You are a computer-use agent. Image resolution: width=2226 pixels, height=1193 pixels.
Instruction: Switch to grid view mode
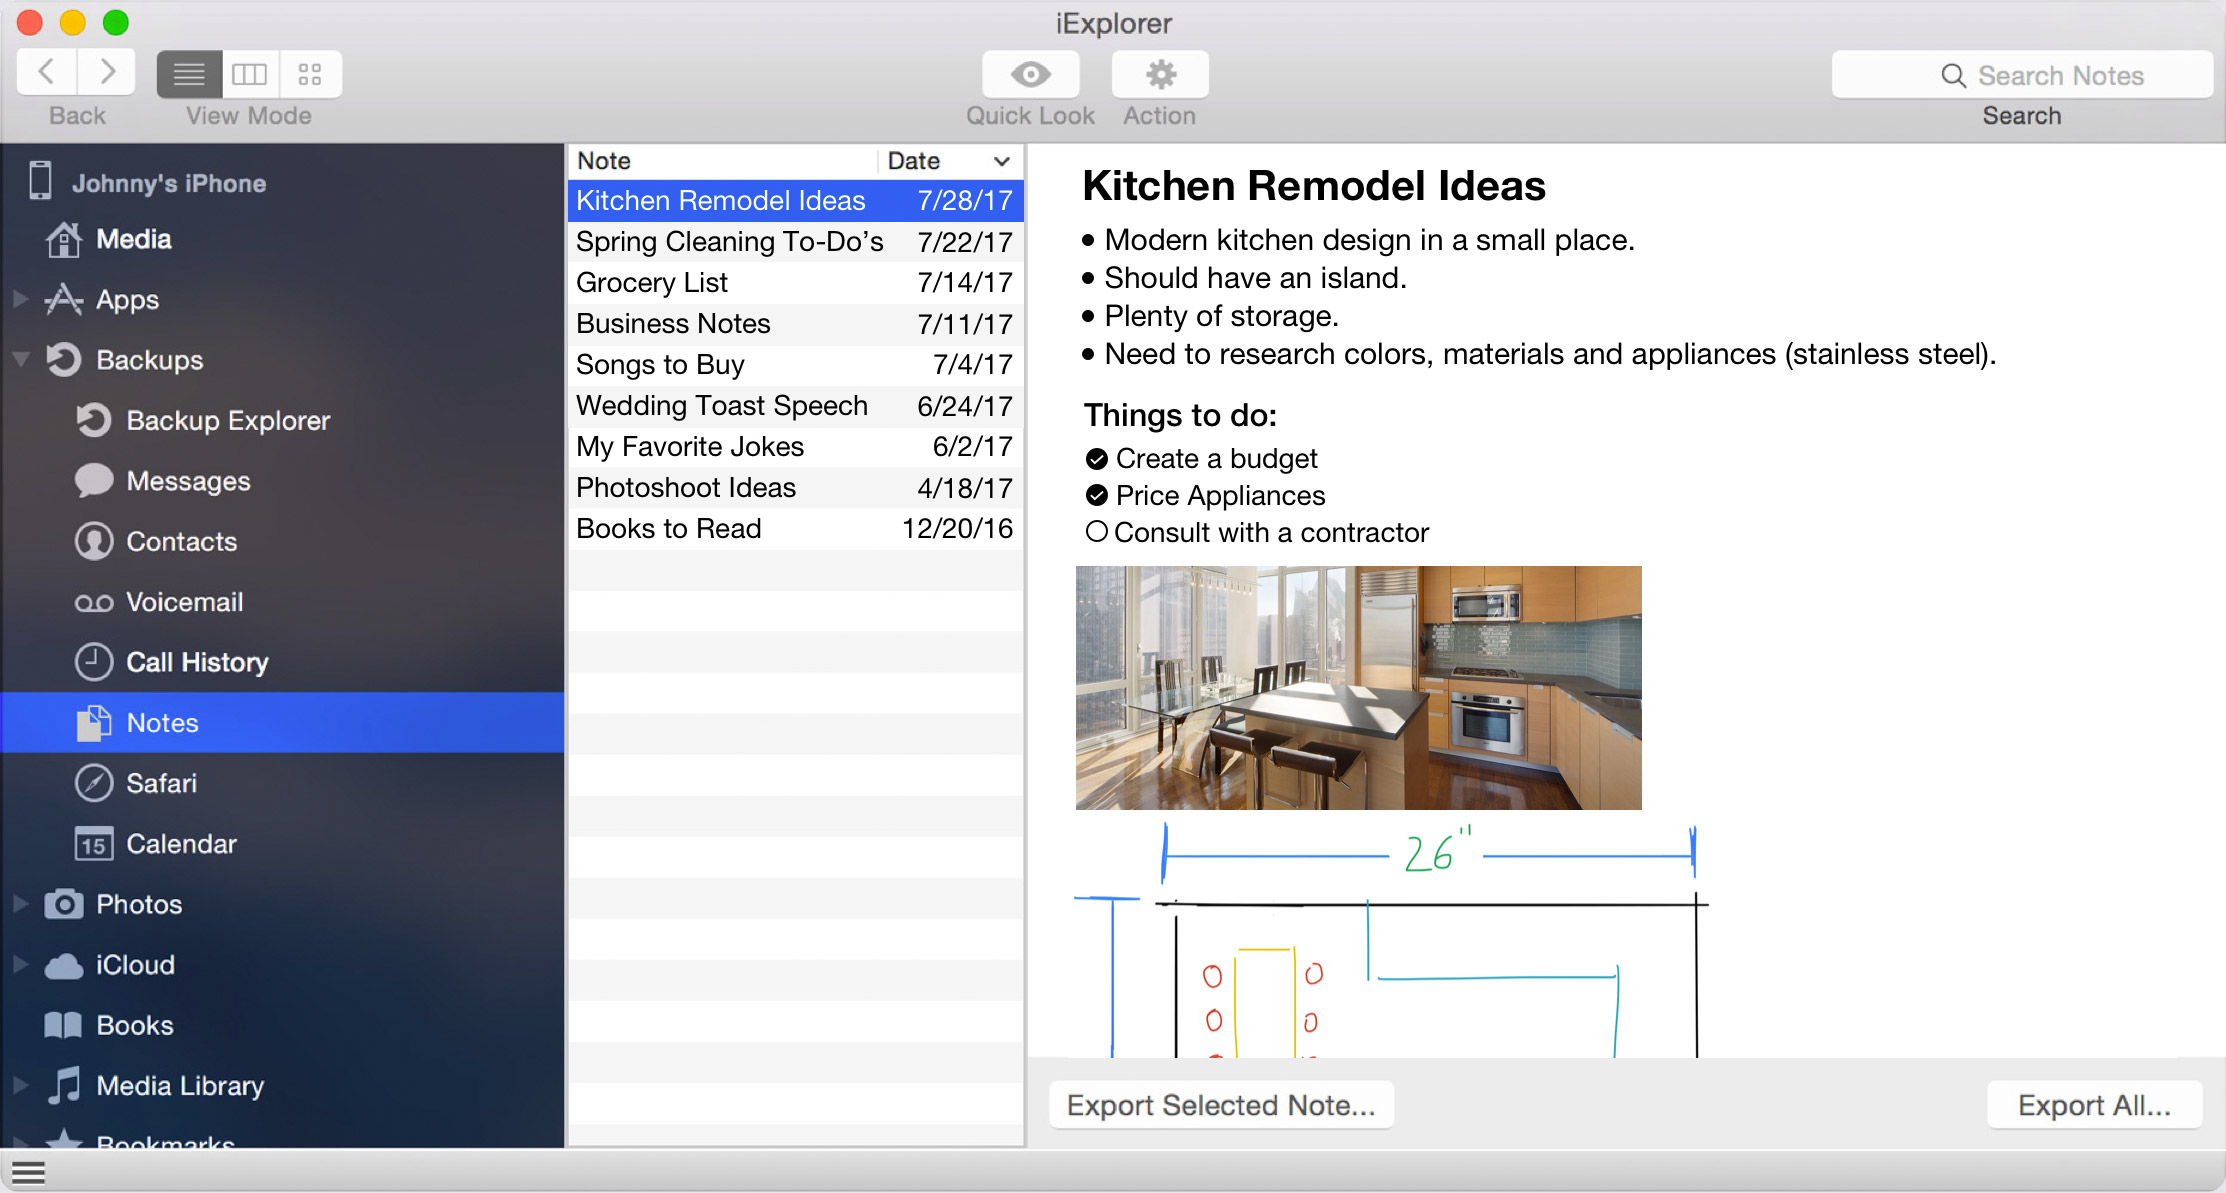(x=310, y=73)
